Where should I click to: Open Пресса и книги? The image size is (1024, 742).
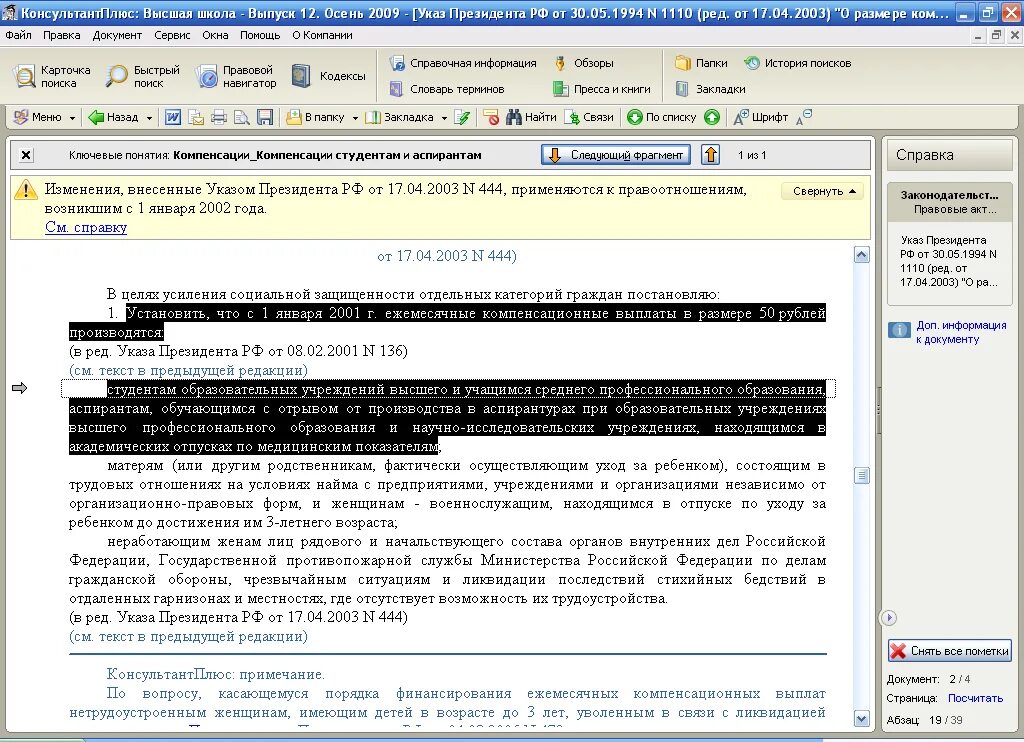[601, 89]
